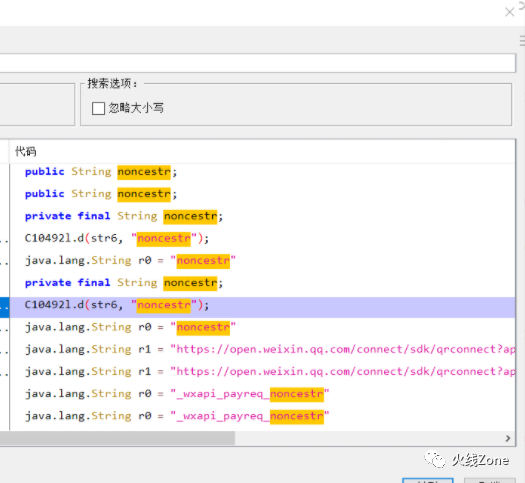
Task: Select first open.weixin.qq.com qrconnect result row
Action: [262, 349]
